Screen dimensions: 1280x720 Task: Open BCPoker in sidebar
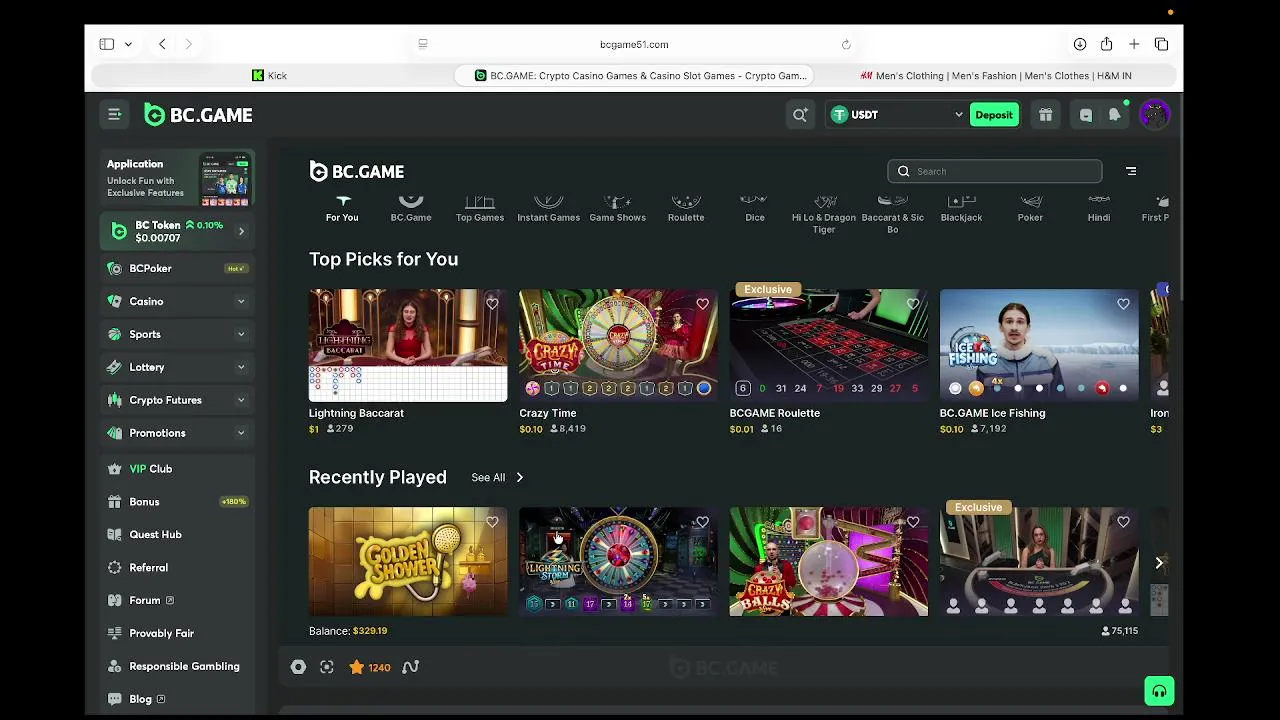177,268
